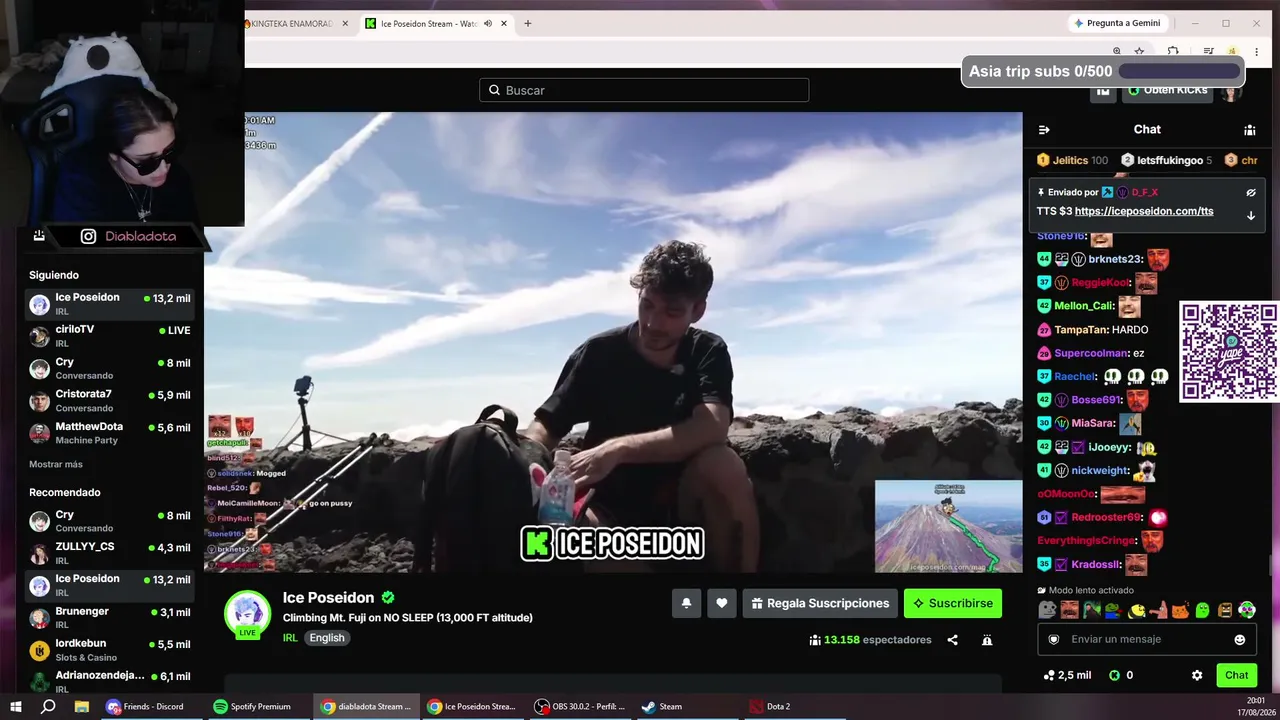The width and height of the screenshot is (1280, 720).
Task: Click the verified badge next to Ice Poseidon
Action: pos(388,598)
